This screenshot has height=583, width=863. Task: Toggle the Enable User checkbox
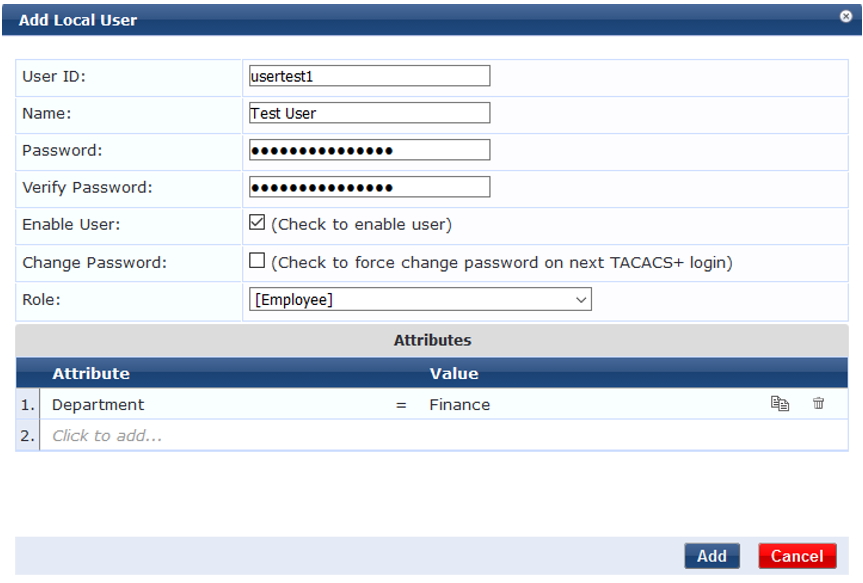(257, 223)
